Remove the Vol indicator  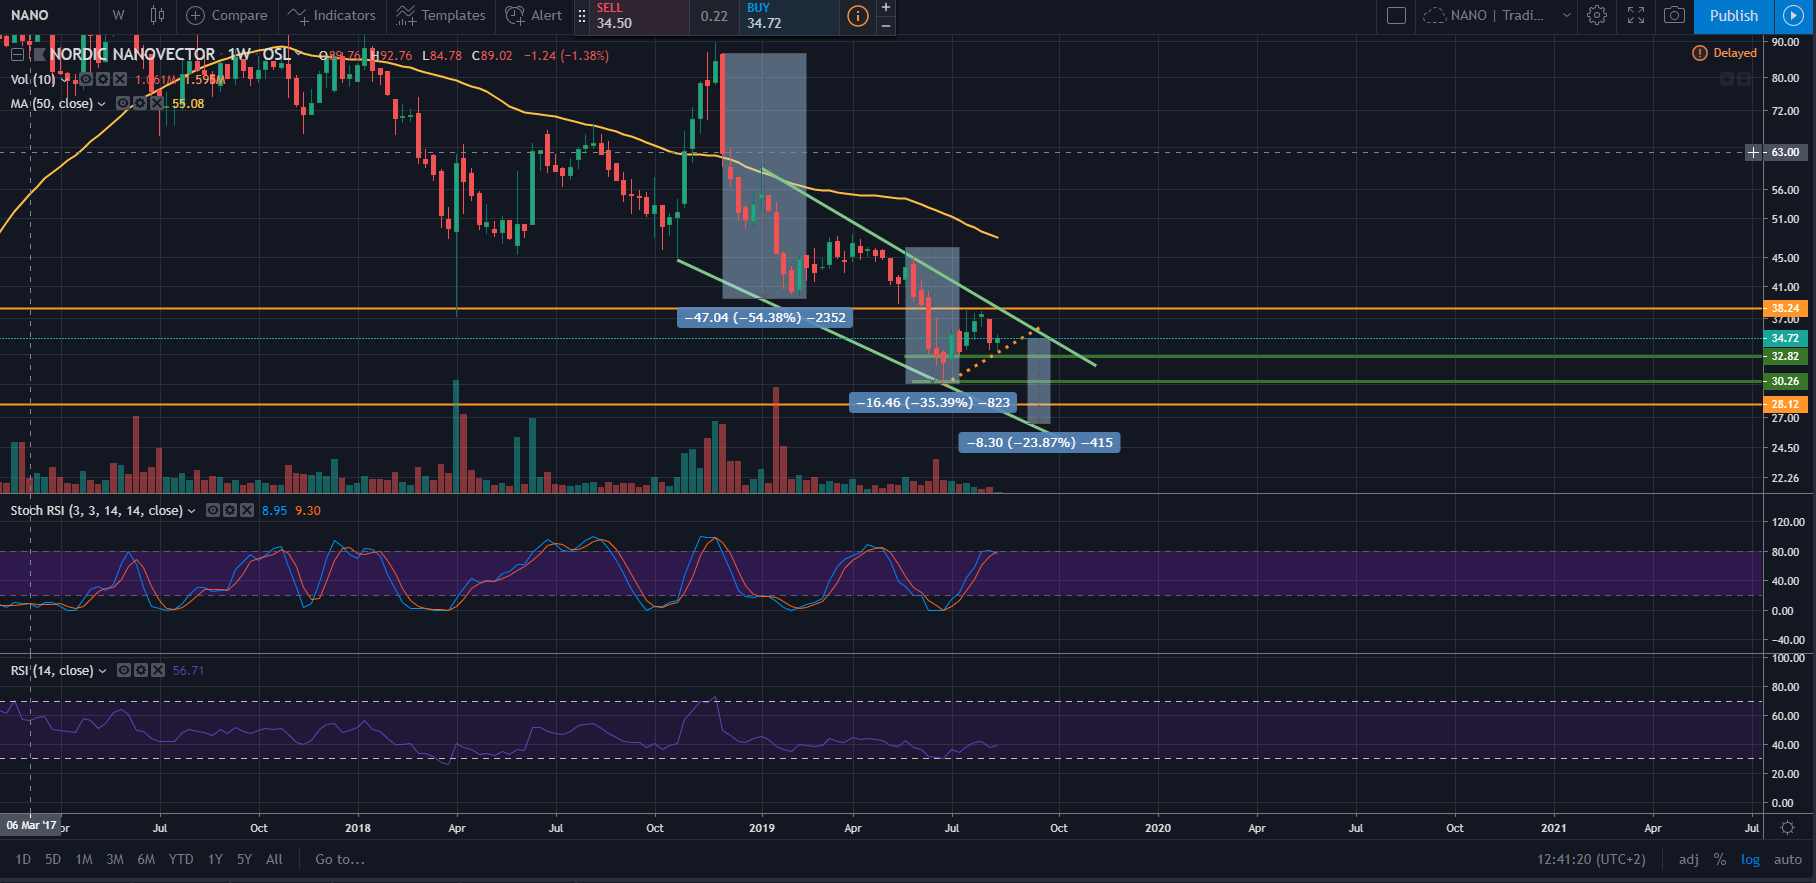click(120, 79)
